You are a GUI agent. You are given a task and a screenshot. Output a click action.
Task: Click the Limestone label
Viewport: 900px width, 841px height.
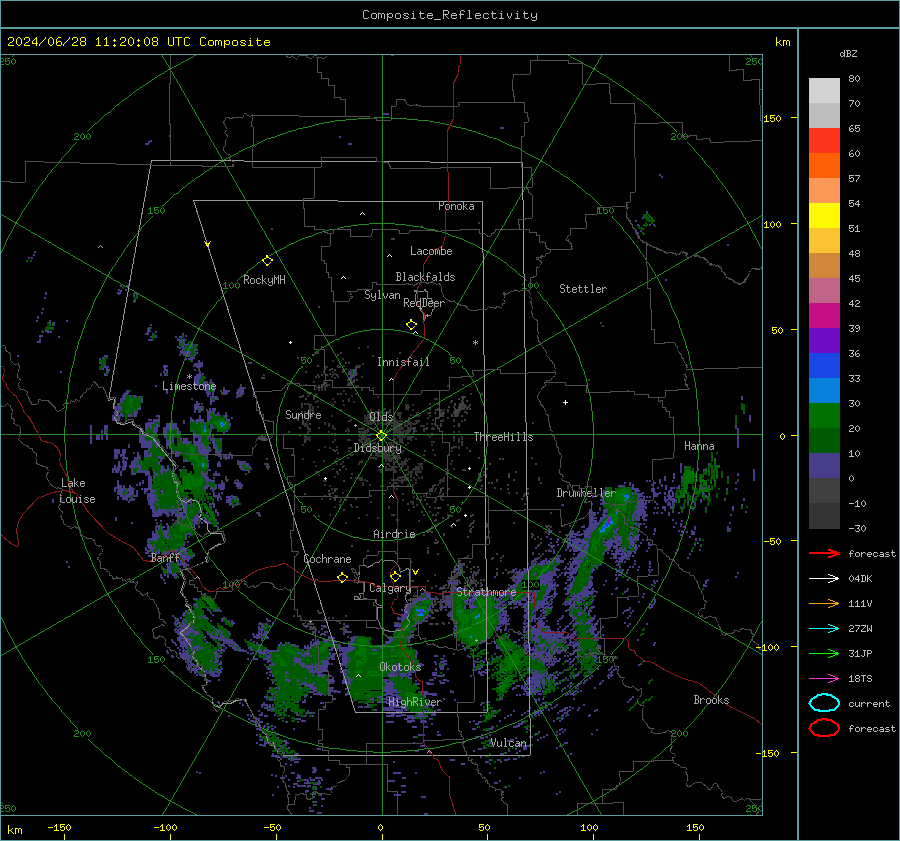(189, 386)
